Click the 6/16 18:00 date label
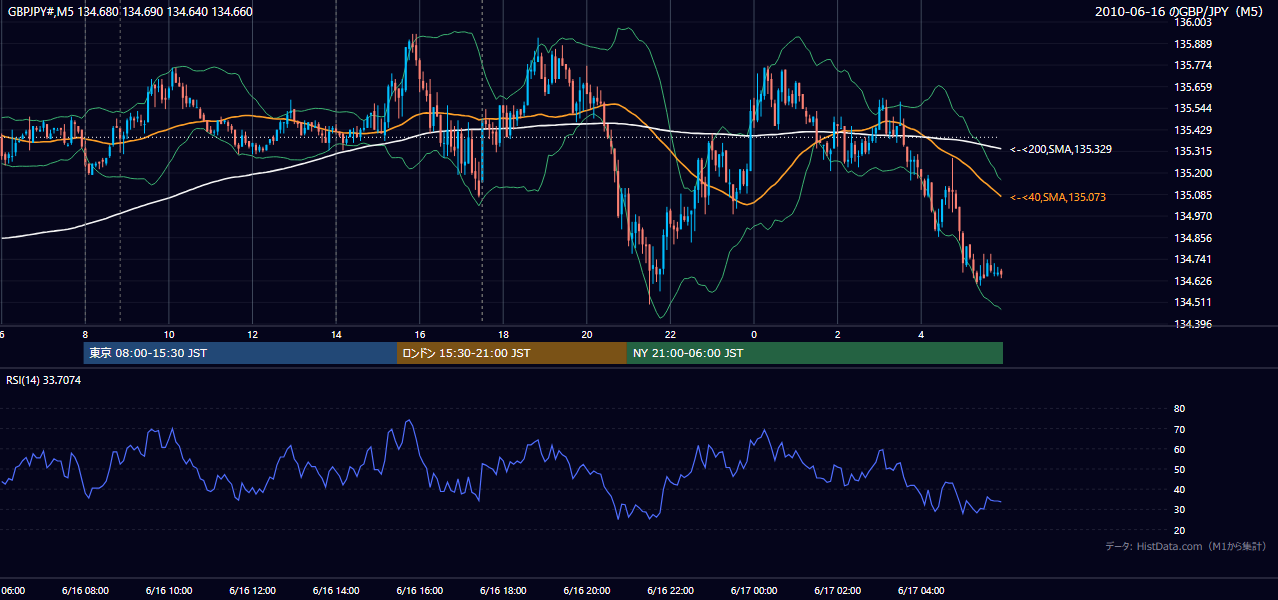Screen dimensions: 1278x600 point(504,590)
